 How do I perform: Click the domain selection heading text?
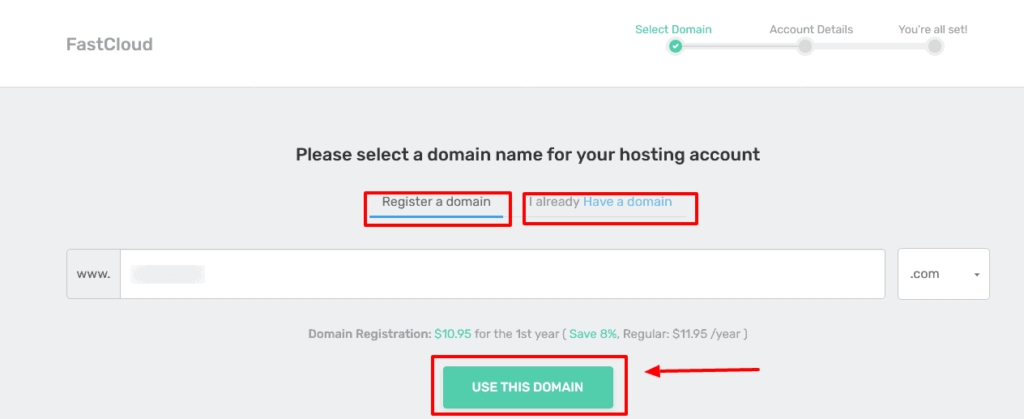pyautogui.click(x=527, y=155)
